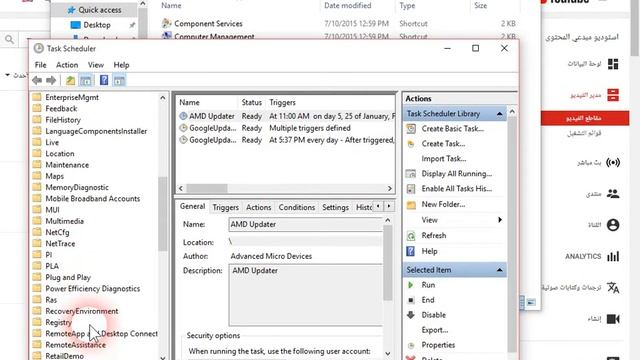Click the Help icon in Actions pane

click(411, 251)
